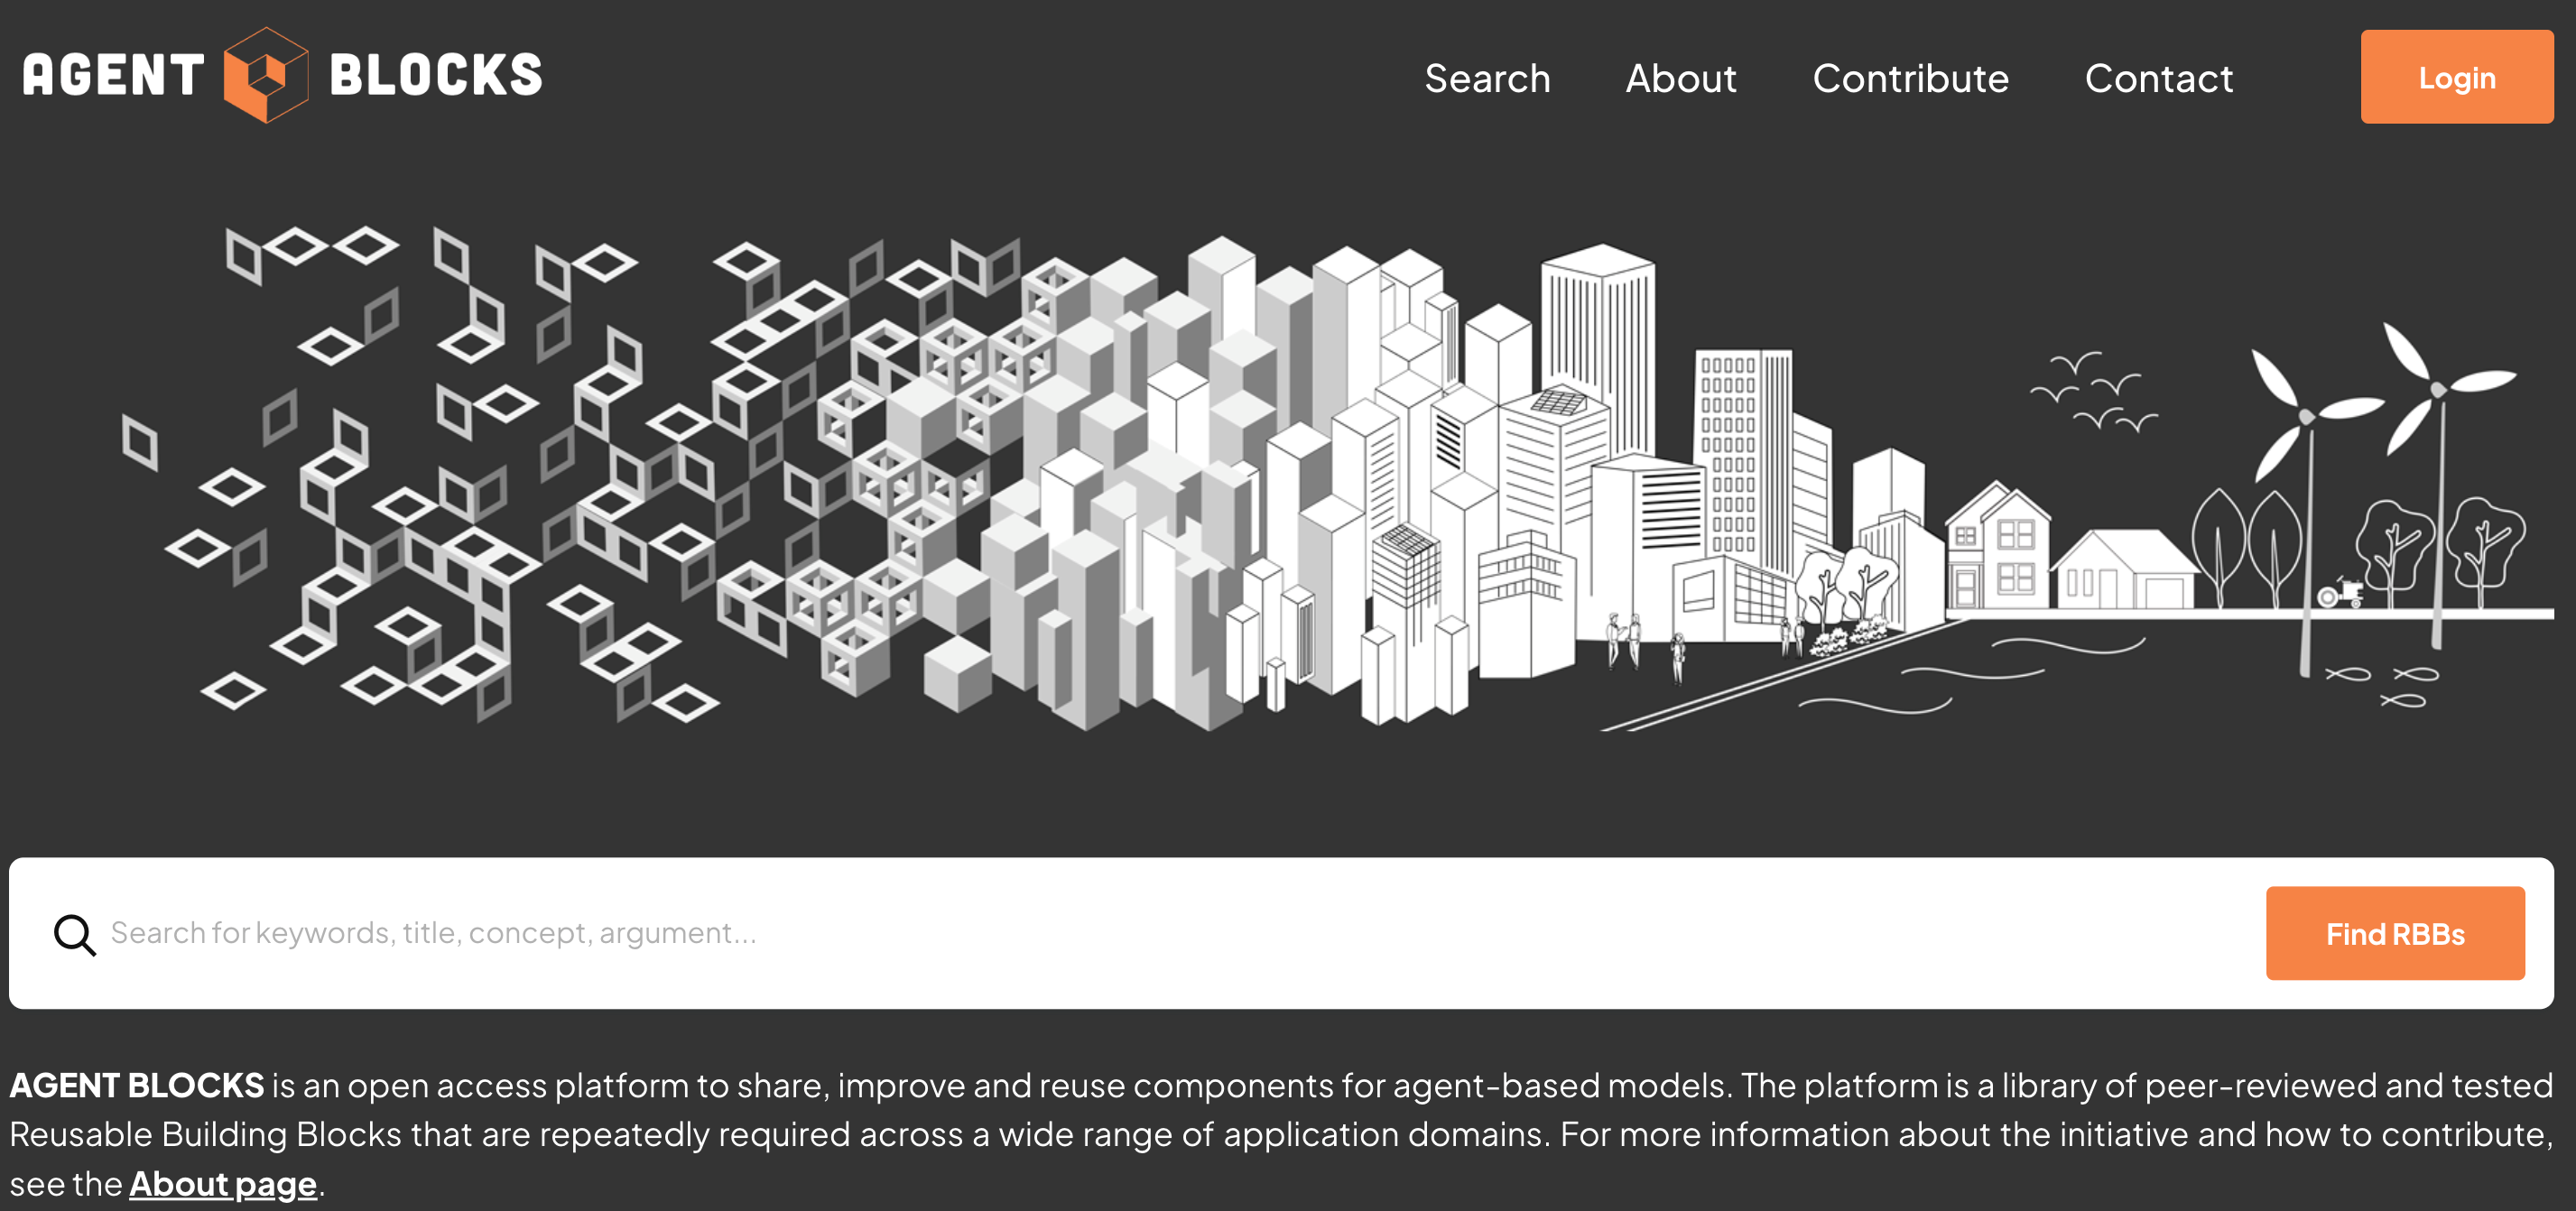Click the magnifying glass search icon
This screenshot has height=1211, width=2576.
pos(75,934)
